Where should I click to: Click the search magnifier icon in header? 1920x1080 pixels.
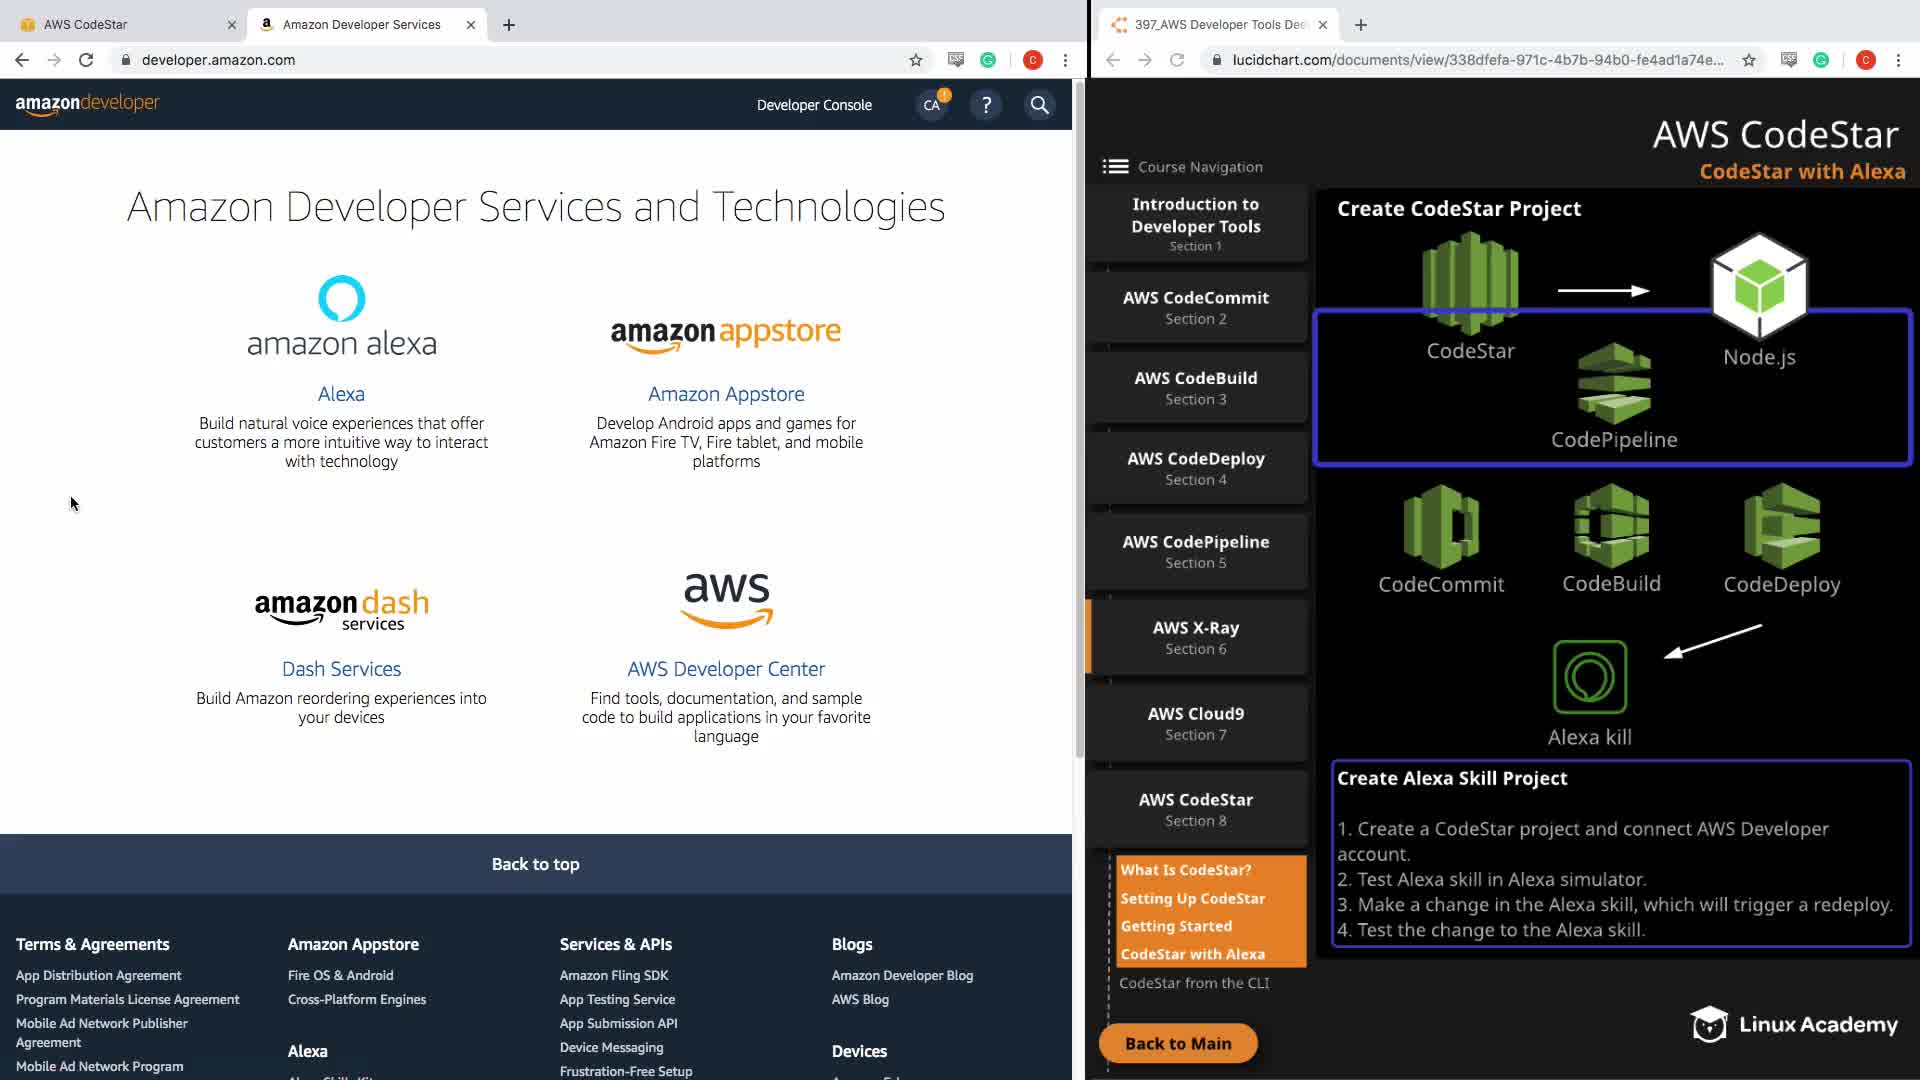1039,105
